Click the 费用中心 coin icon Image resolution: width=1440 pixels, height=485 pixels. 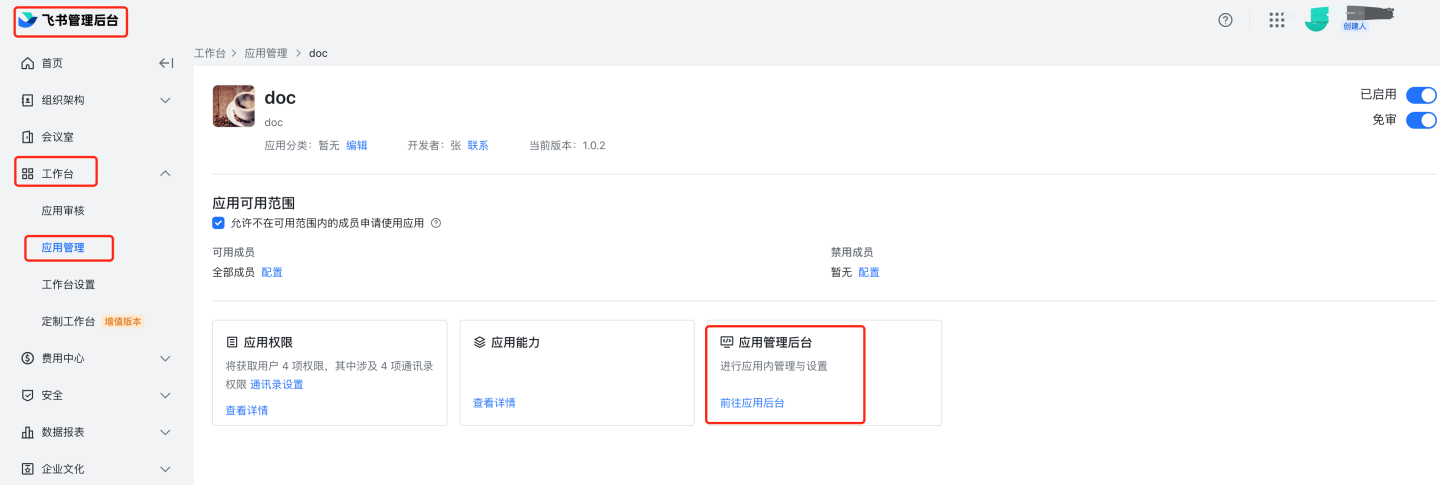(28, 358)
